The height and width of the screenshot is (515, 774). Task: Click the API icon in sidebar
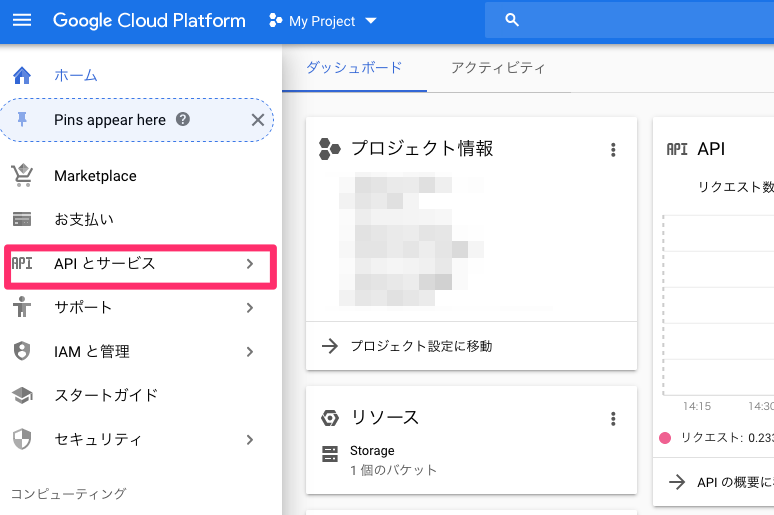[22, 263]
